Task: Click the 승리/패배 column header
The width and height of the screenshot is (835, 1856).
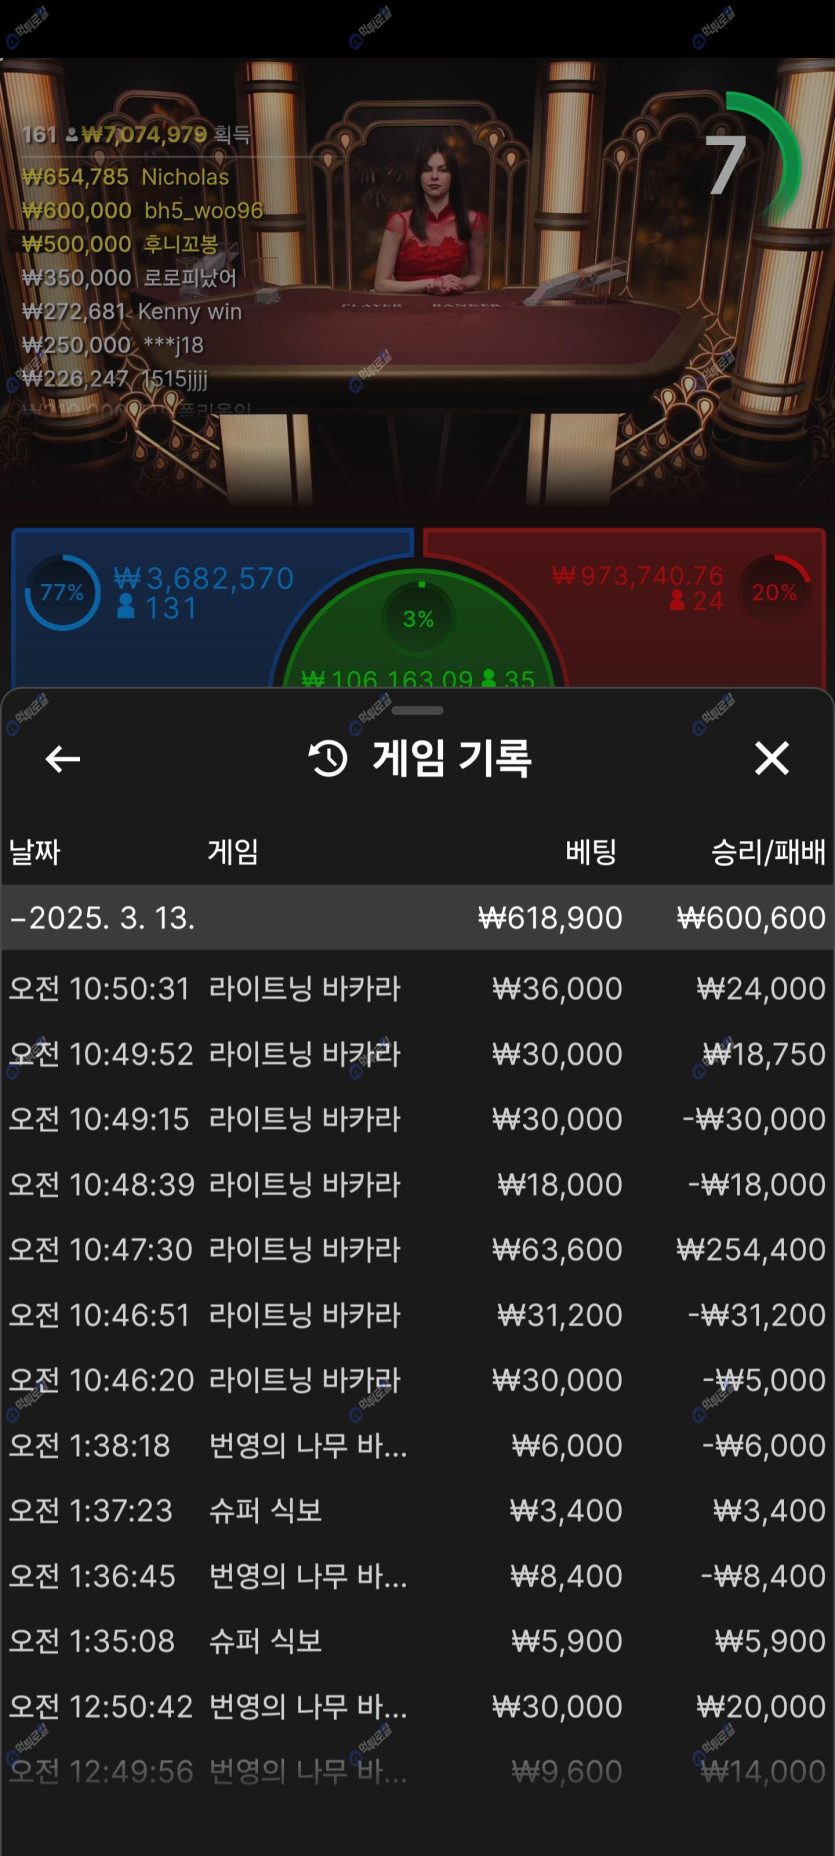Action: [x=767, y=852]
